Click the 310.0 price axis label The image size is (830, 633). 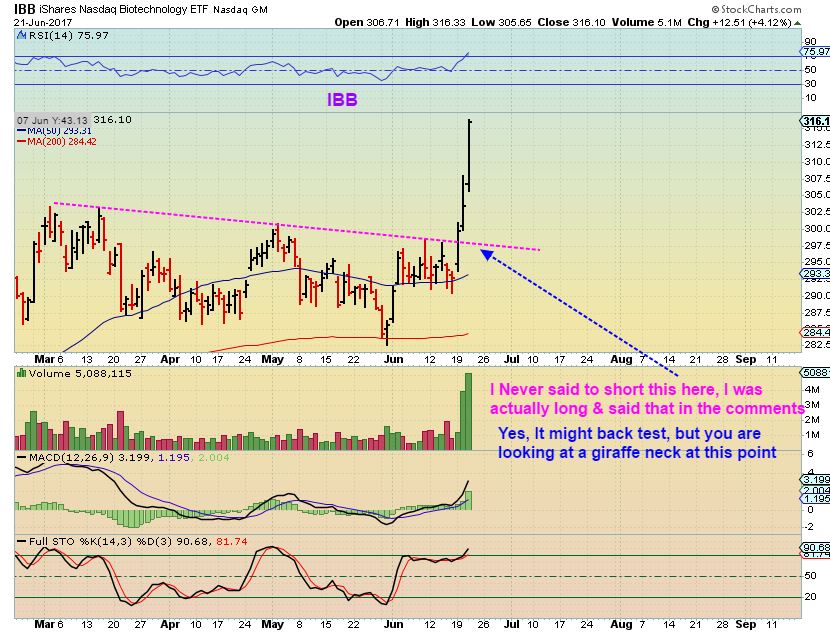coord(817,161)
